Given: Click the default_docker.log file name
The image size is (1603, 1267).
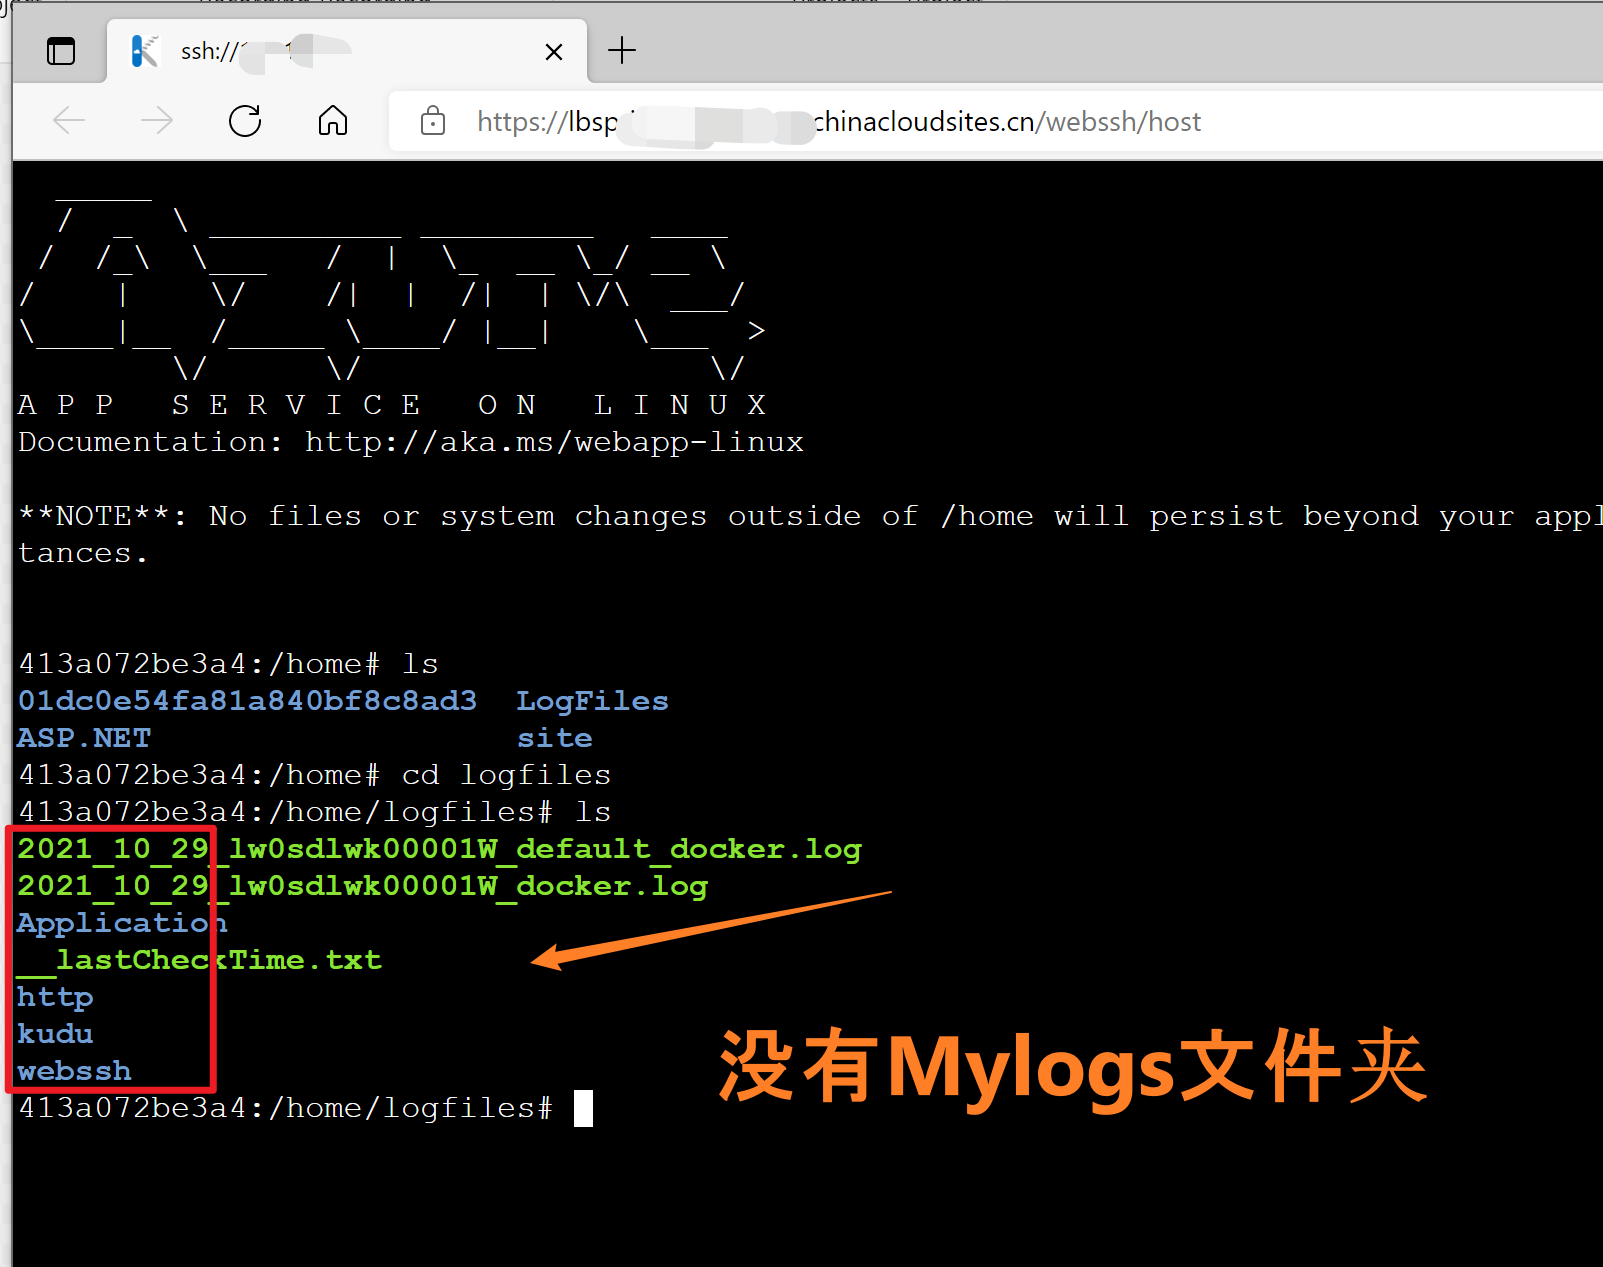Looking at the screenshot, I should 440,849.
